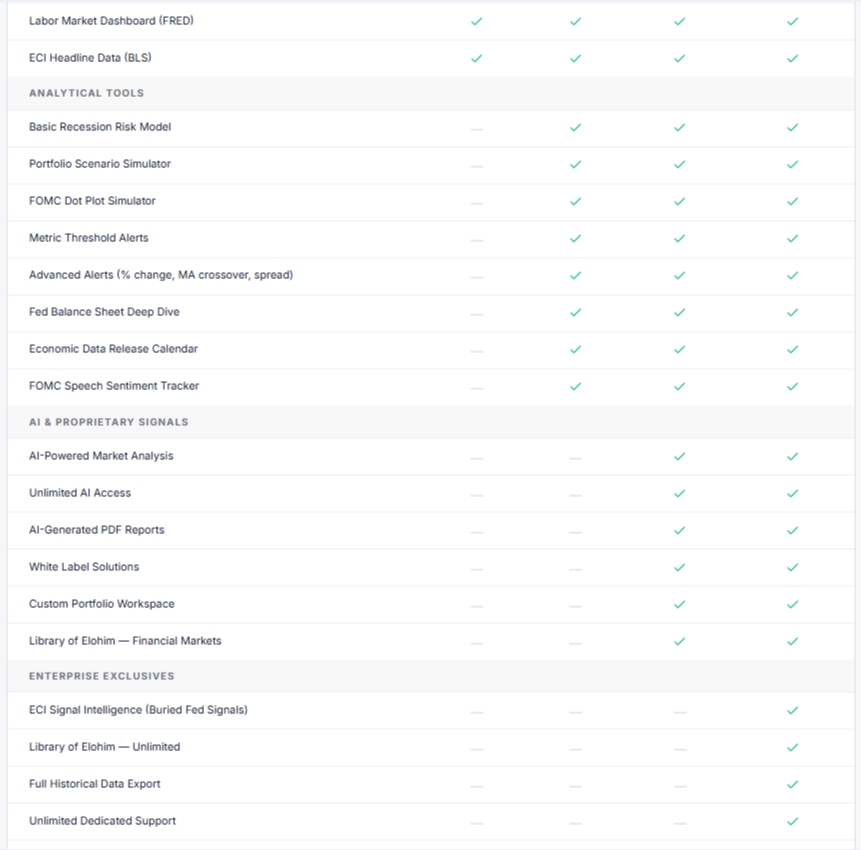Click third-column dash in Library of Elohim — Unlimited row
The image size is (861, 850).
point(680,749)
